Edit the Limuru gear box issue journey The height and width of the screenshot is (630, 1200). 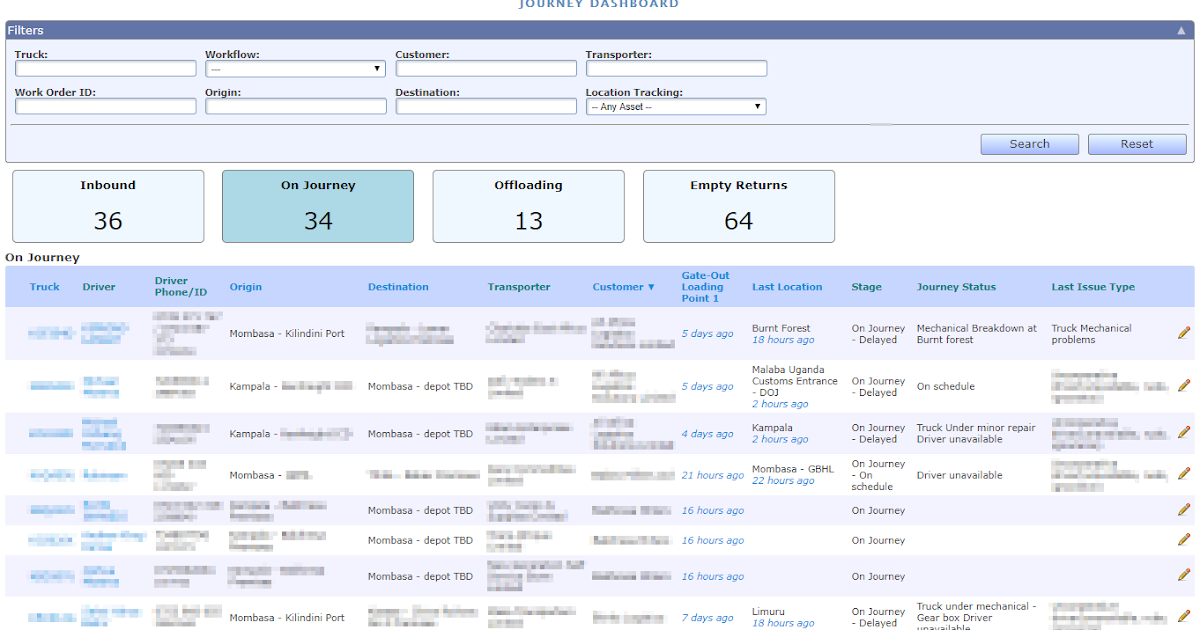tap(1184, 617)
